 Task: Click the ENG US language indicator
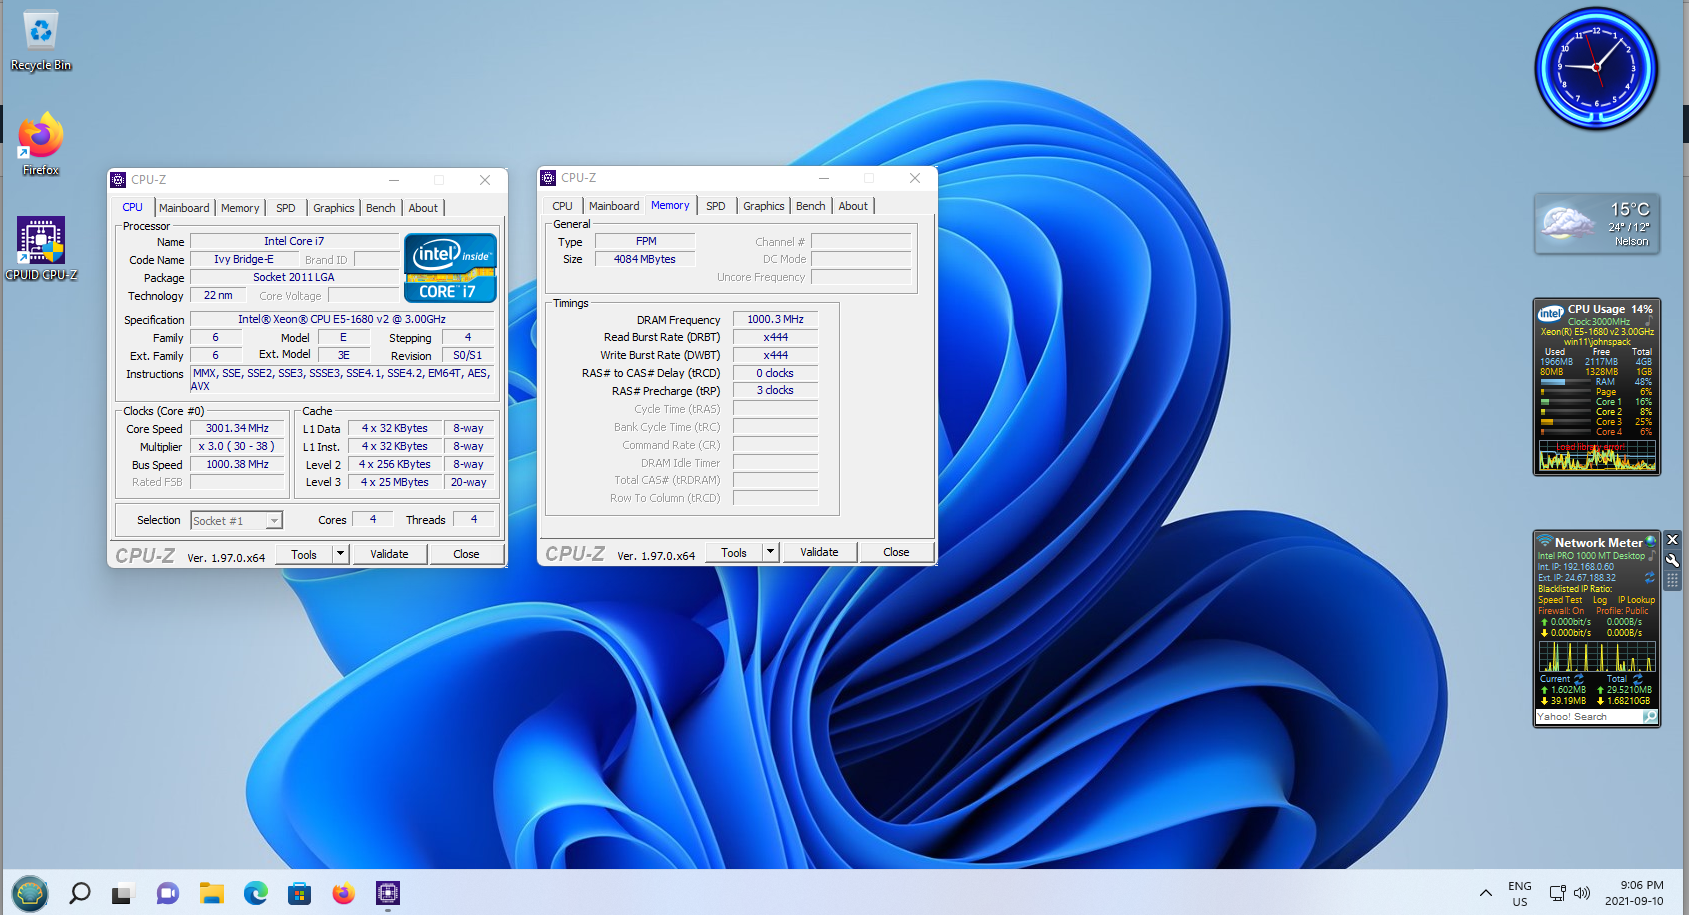pos(1520,894)
